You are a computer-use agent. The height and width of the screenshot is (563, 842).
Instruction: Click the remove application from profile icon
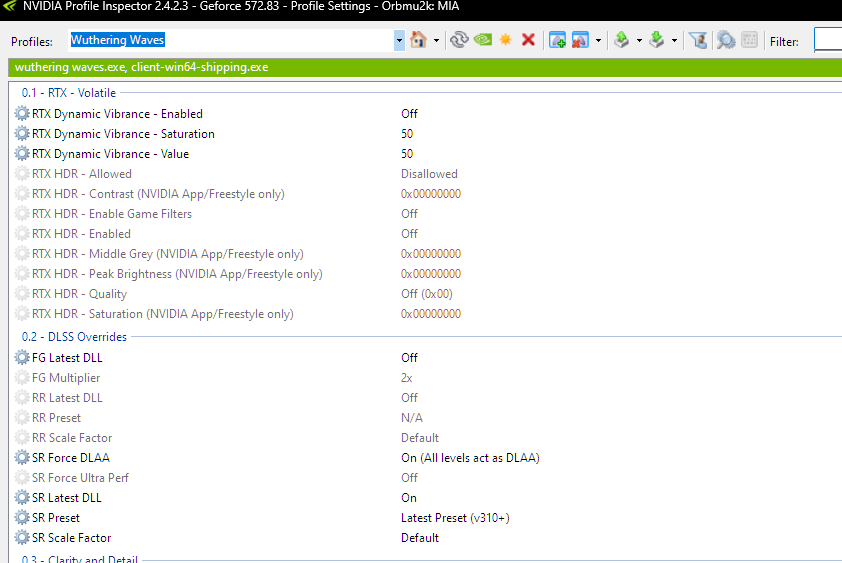click(580, 40)
